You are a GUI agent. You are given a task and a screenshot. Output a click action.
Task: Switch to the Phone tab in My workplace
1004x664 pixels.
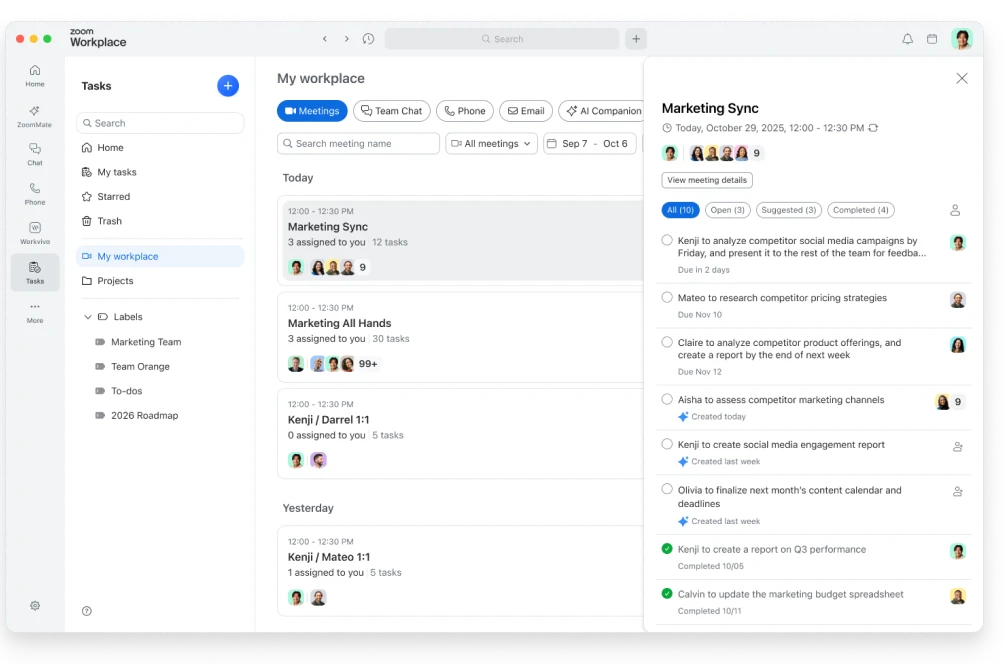[465, 111]
